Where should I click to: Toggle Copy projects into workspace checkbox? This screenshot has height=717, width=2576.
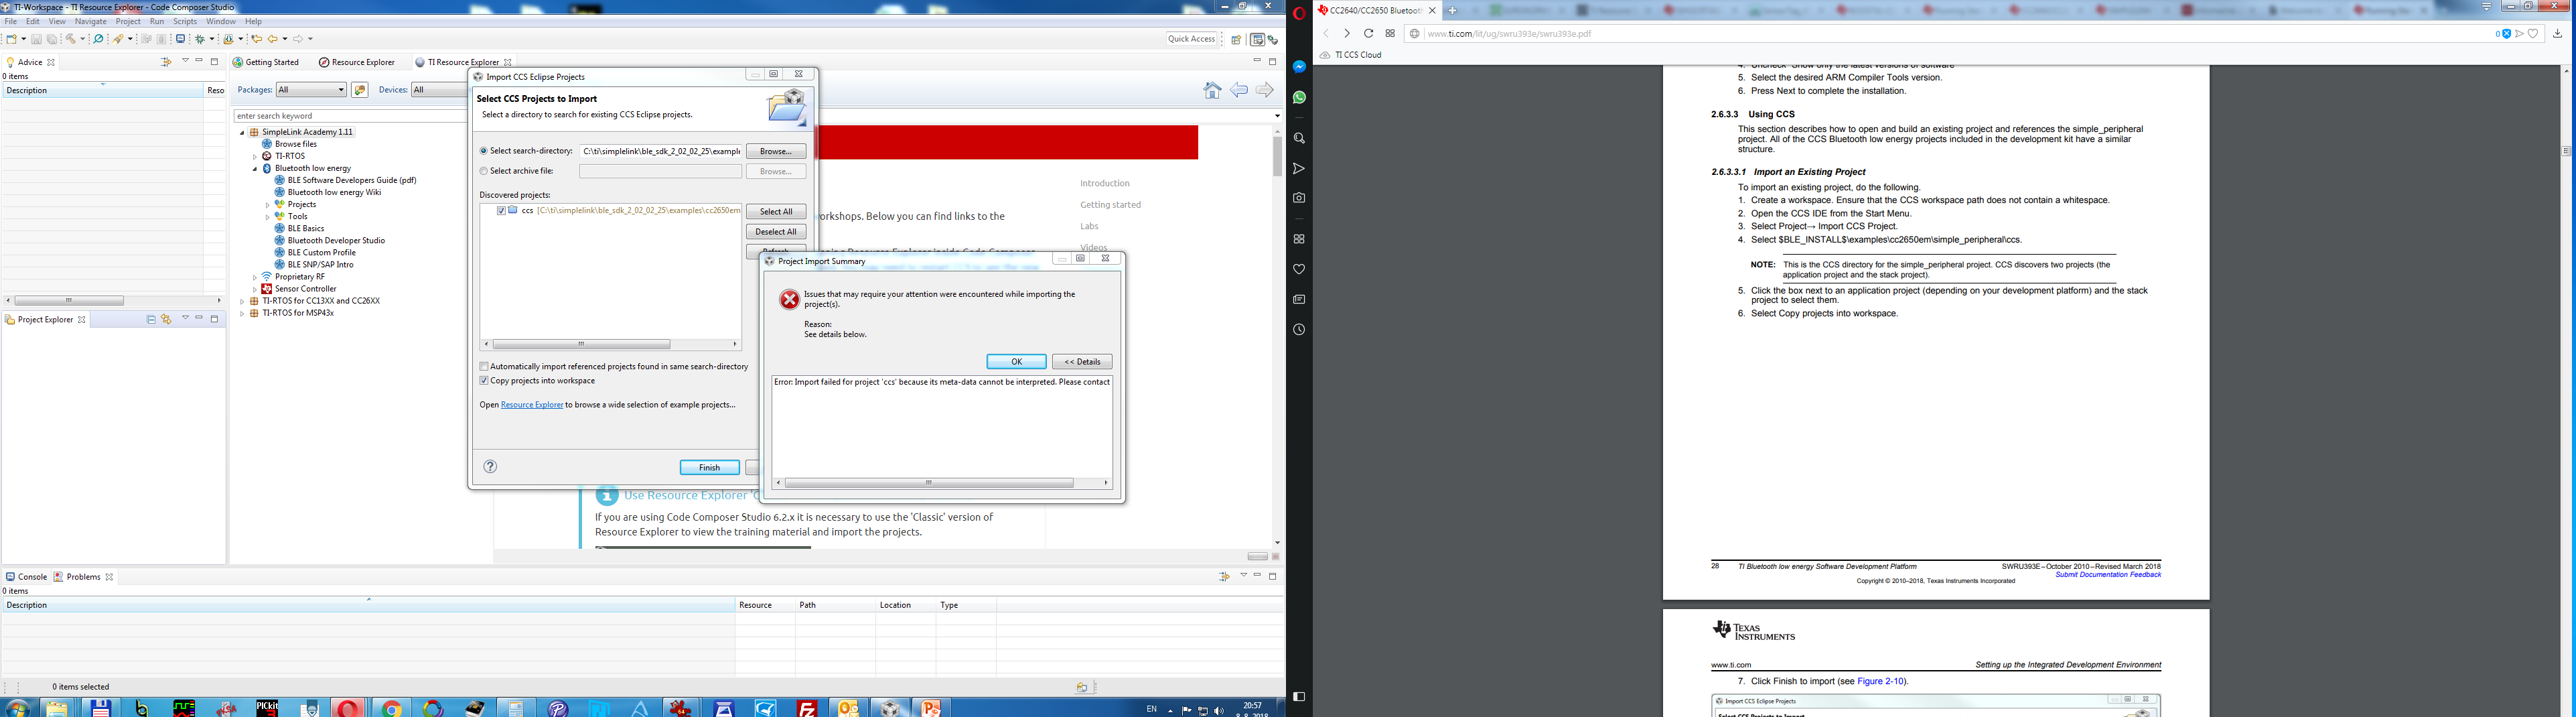click(x=484, y=381)
